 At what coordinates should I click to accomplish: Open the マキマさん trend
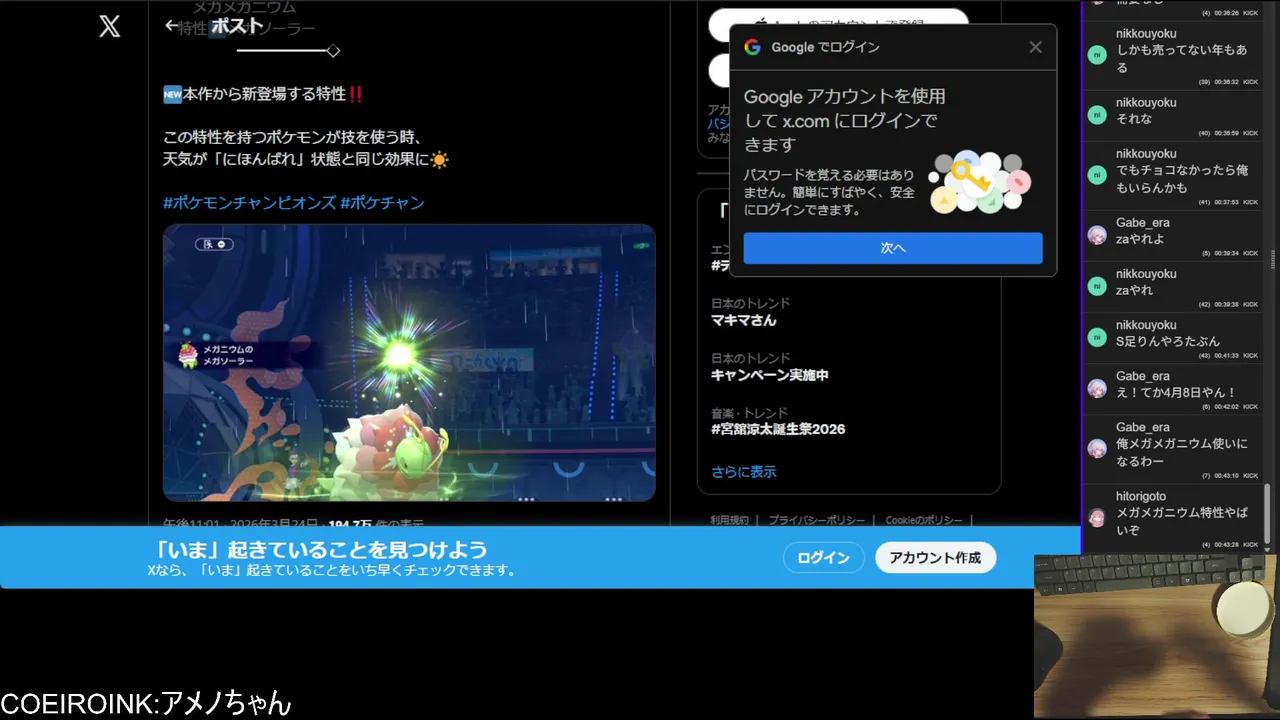pyautogui.click(x=743, y=320)
